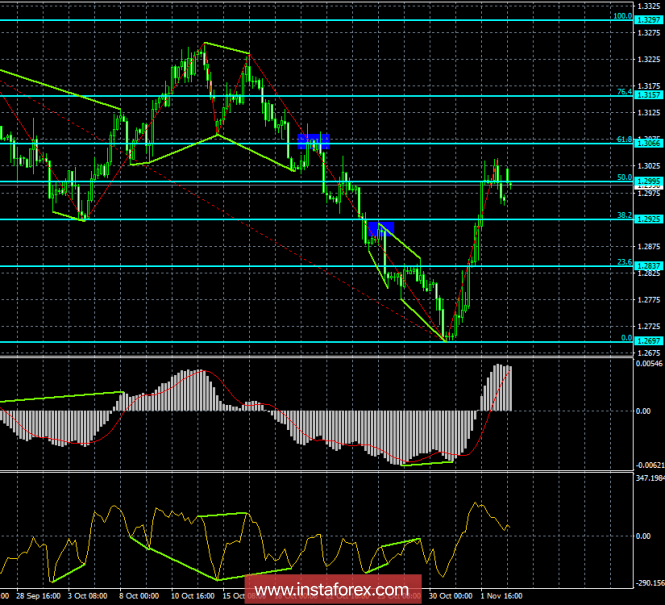Click the 1.3157 Fibonacci price label

(646, 96)
